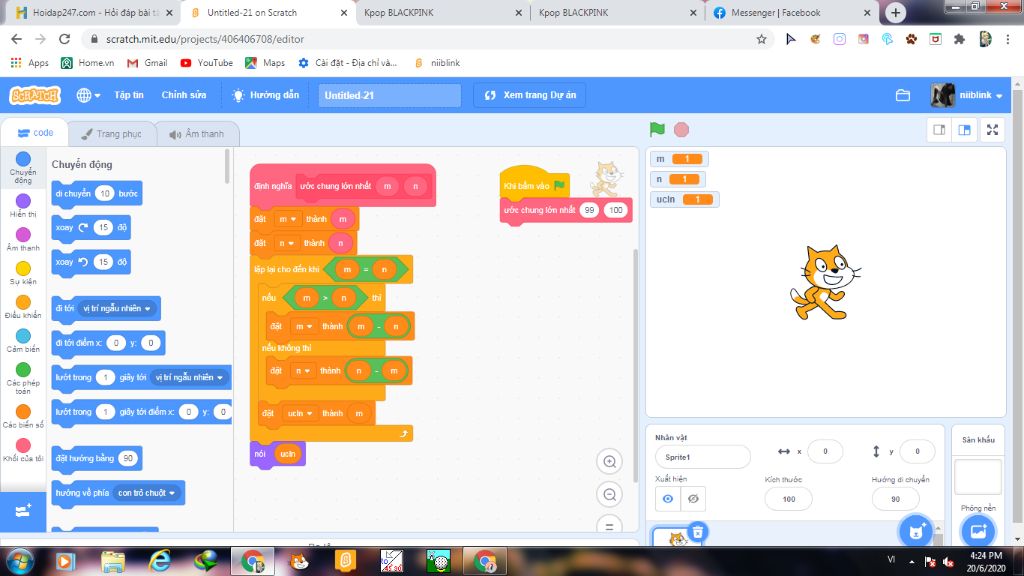The image size is (1024, 576).
Task: Click the Khi bấm vào flag hat block
Action: click(534, 184)
